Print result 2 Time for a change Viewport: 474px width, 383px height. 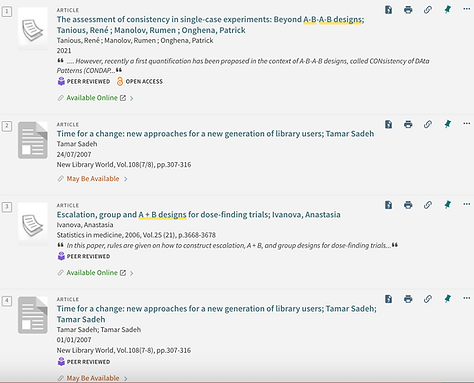tap(408, 124)
